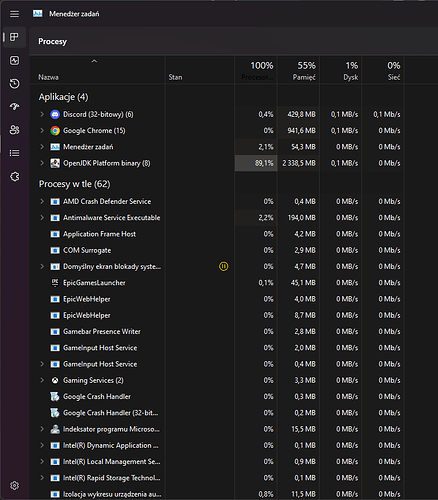Screen dimensions: 438x500
Task: Open Task Manager settings gear
Action: pyautogui.click(x=14, y=485)
